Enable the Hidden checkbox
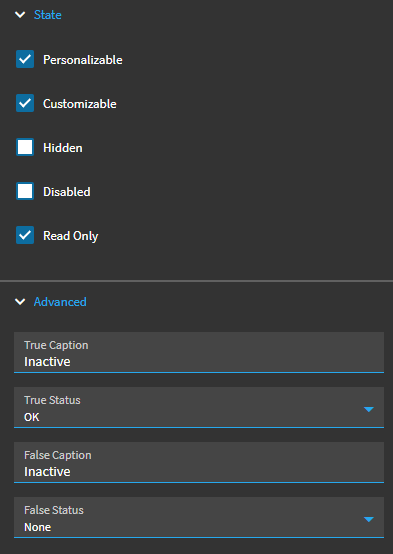This screenshot has width=393, height=554. coord(25,147)
